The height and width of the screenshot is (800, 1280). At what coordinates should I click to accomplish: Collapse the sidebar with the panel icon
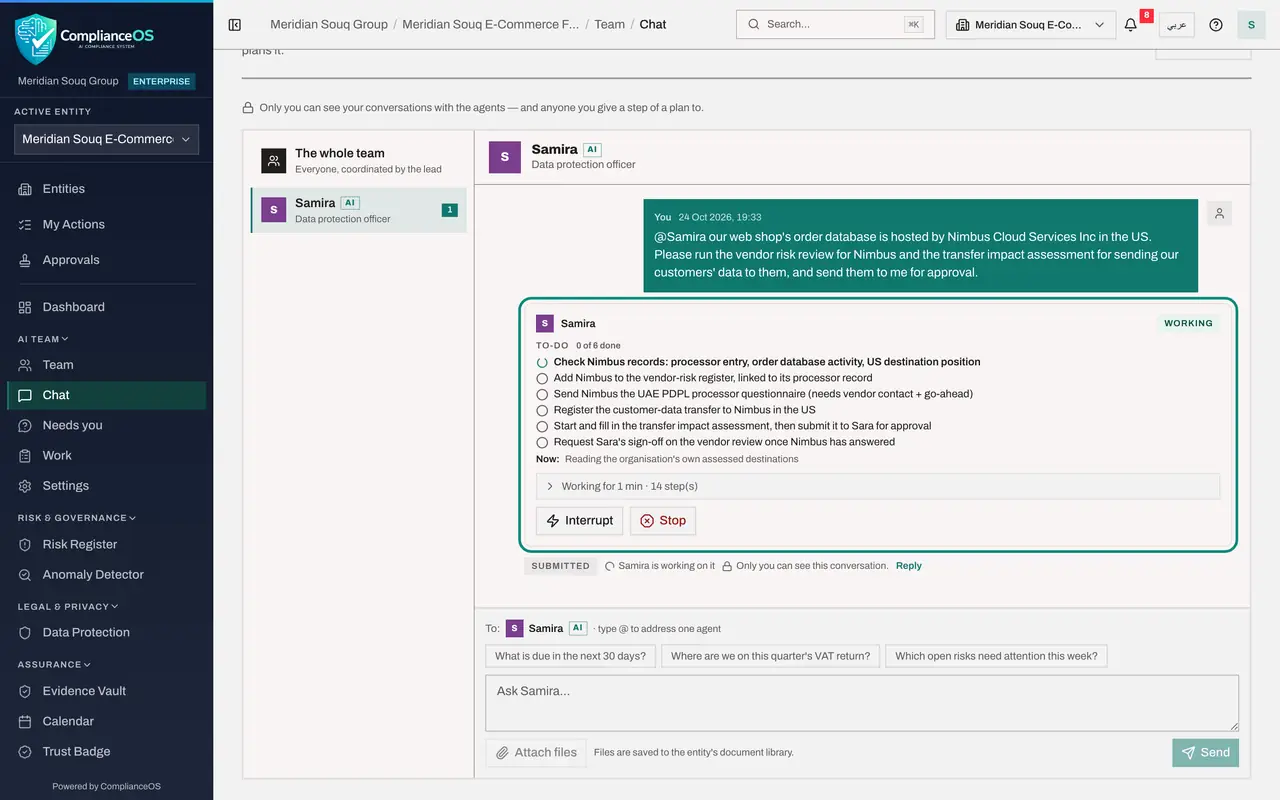(235, 25)
